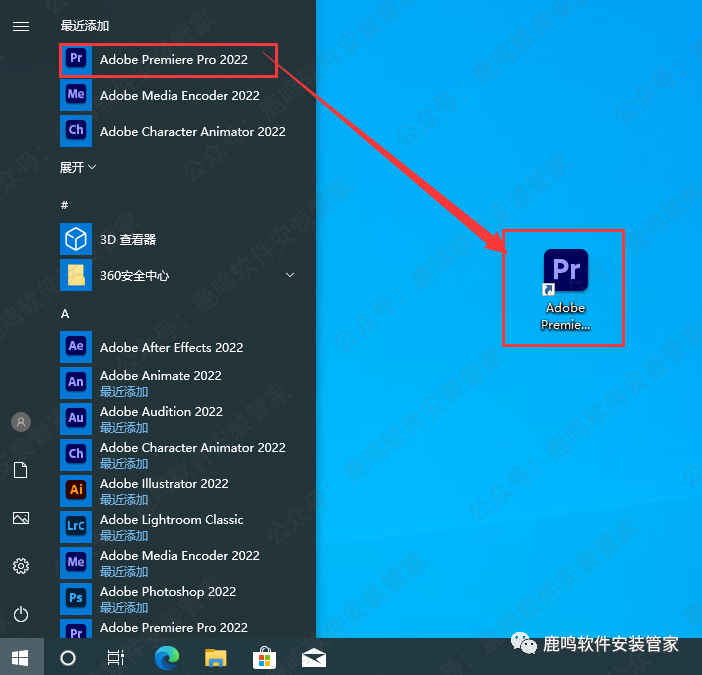Click the user account avatar
Screen dimensions: 702x675
coord(21,422)
